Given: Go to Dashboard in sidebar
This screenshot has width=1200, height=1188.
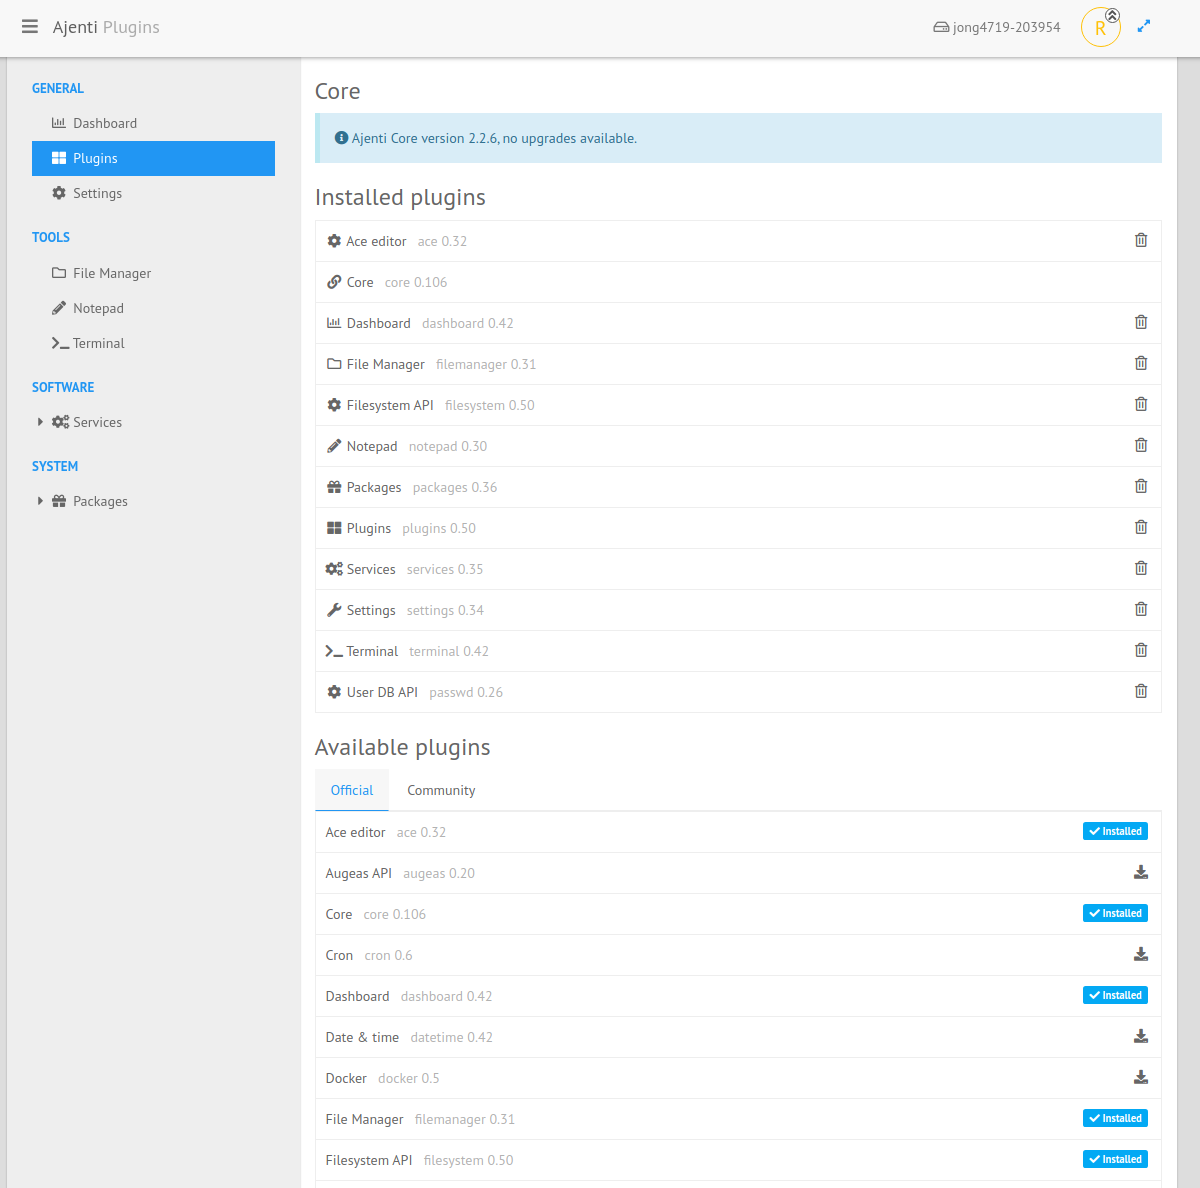Looking at the screenshot, I should [x=153, y=123].
